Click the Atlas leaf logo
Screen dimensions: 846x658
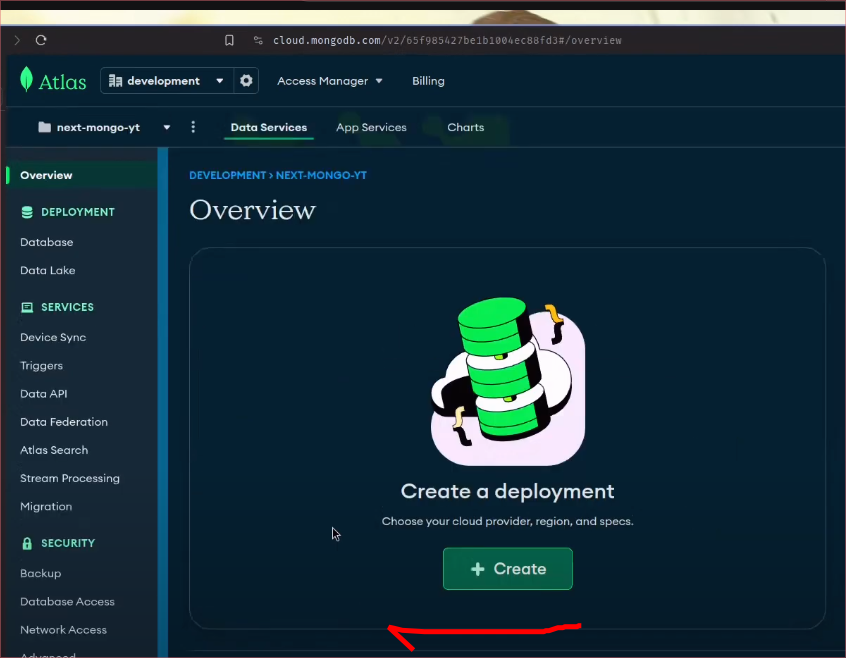(x=27, y=80)
